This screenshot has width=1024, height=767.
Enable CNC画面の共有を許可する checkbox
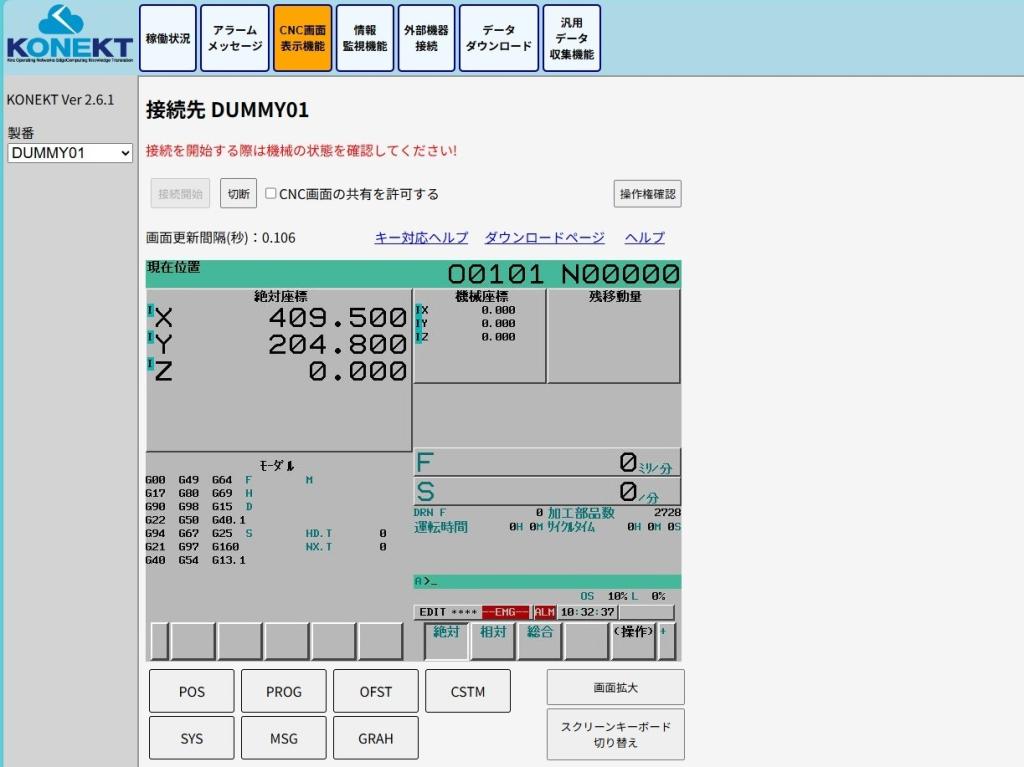(x=271, y=194)
